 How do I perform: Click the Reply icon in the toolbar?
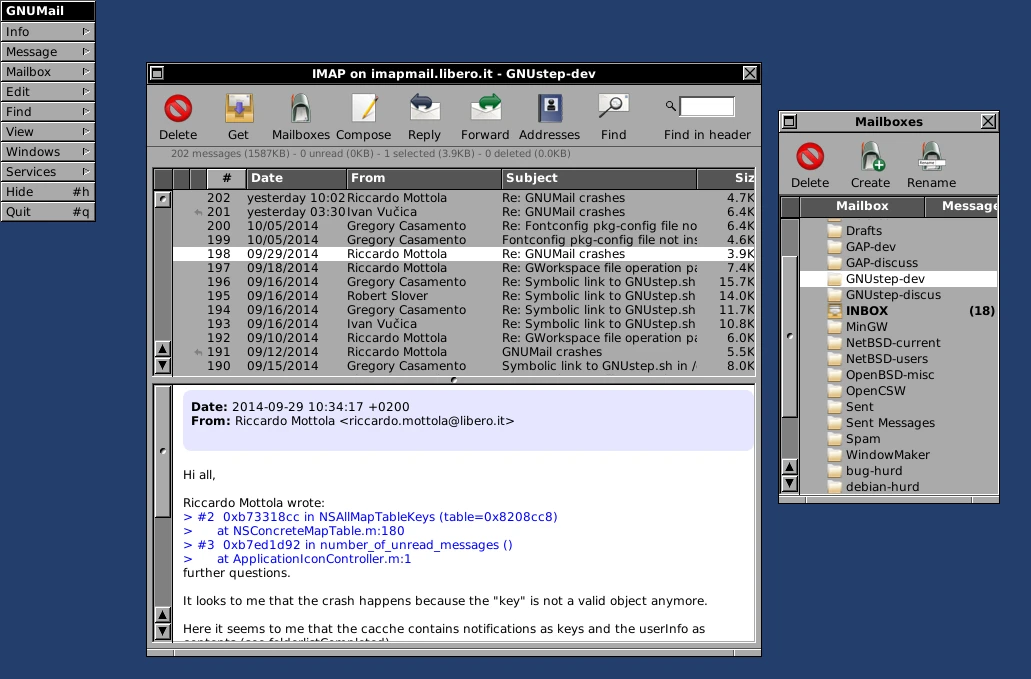pos(423,106)
